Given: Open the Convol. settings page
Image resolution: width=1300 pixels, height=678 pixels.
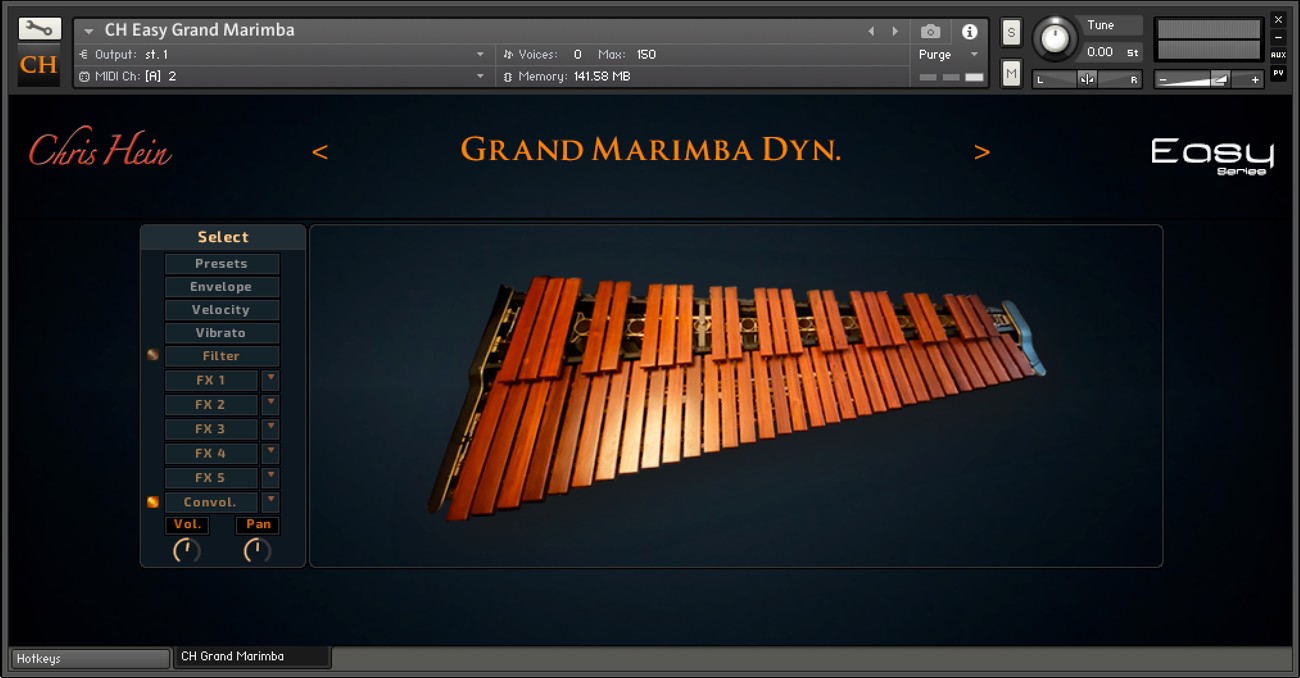Looking at the screenshot, I should (x=211, y=502).
